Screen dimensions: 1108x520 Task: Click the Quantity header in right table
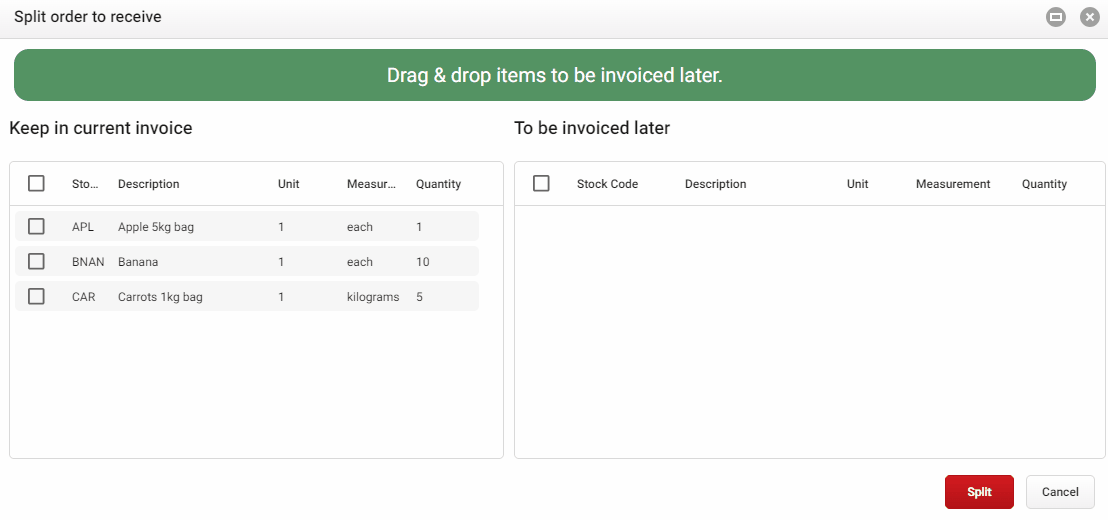1044,184
